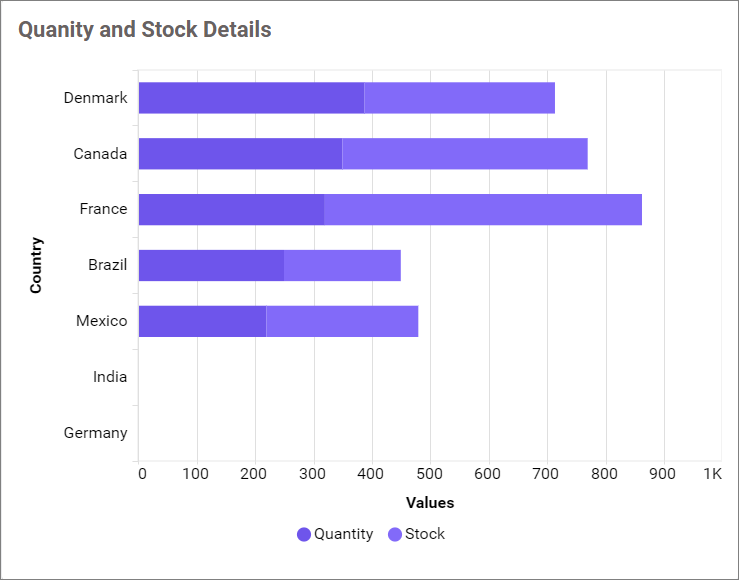Click the Germany axis label

pos(95,433)
